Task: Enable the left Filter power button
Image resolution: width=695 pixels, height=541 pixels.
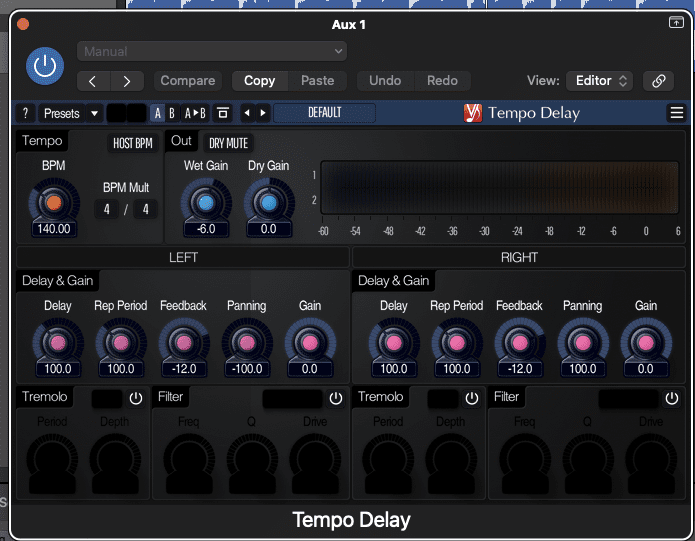Action: (336, 398)
